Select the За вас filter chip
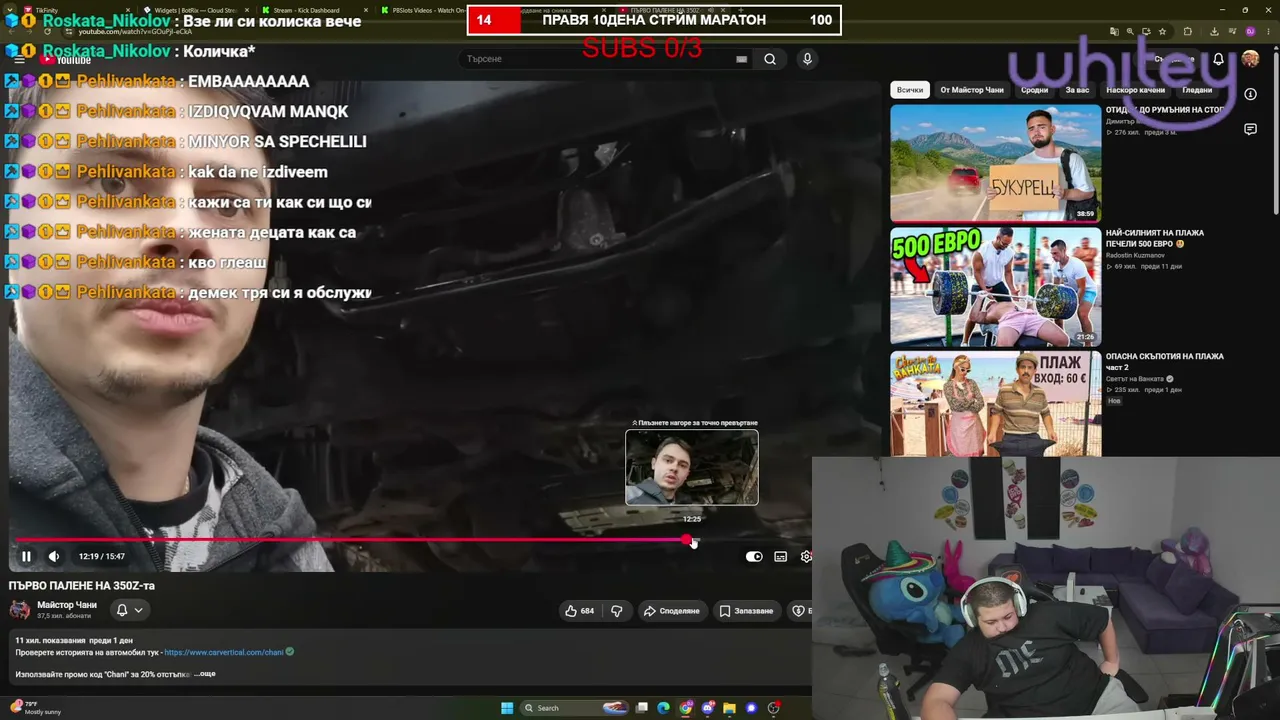The height and width of the screenshot is (720, 1280). [1077, 90]
